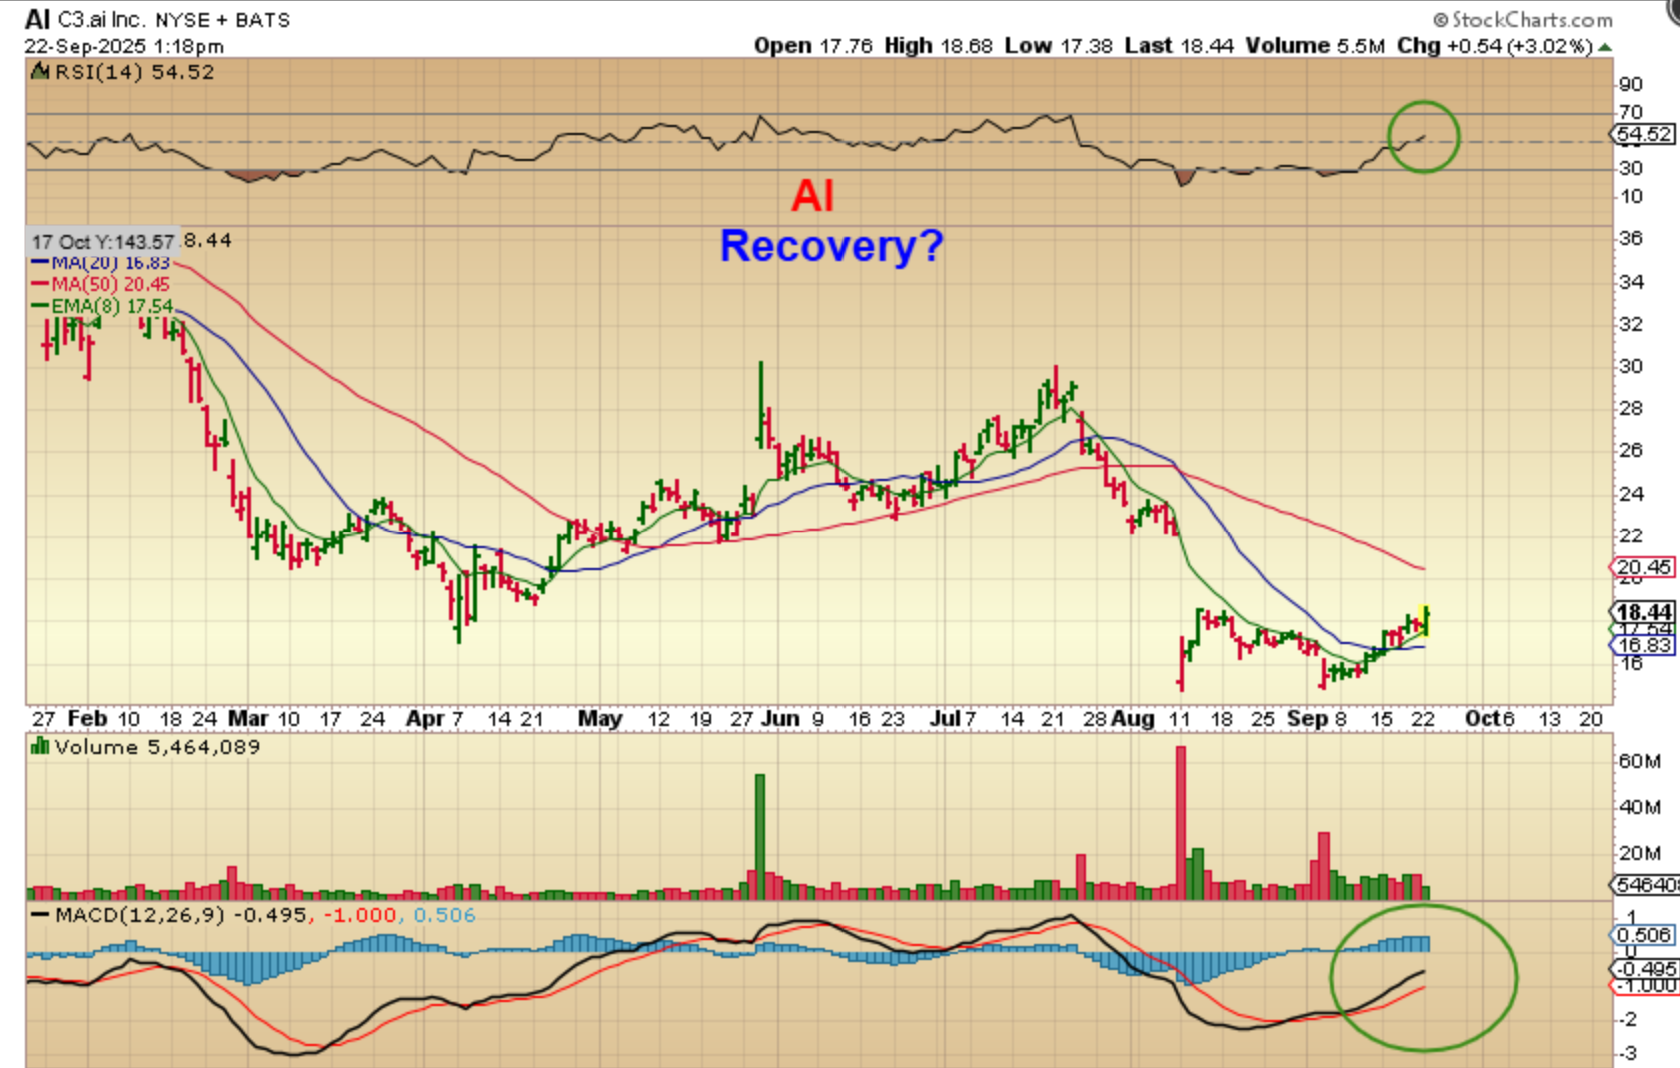Viewport: 1680px width, 1068px height.
Task: Click the 54.52 RSI tag on right axis
Action: (x=1643, y=134)
